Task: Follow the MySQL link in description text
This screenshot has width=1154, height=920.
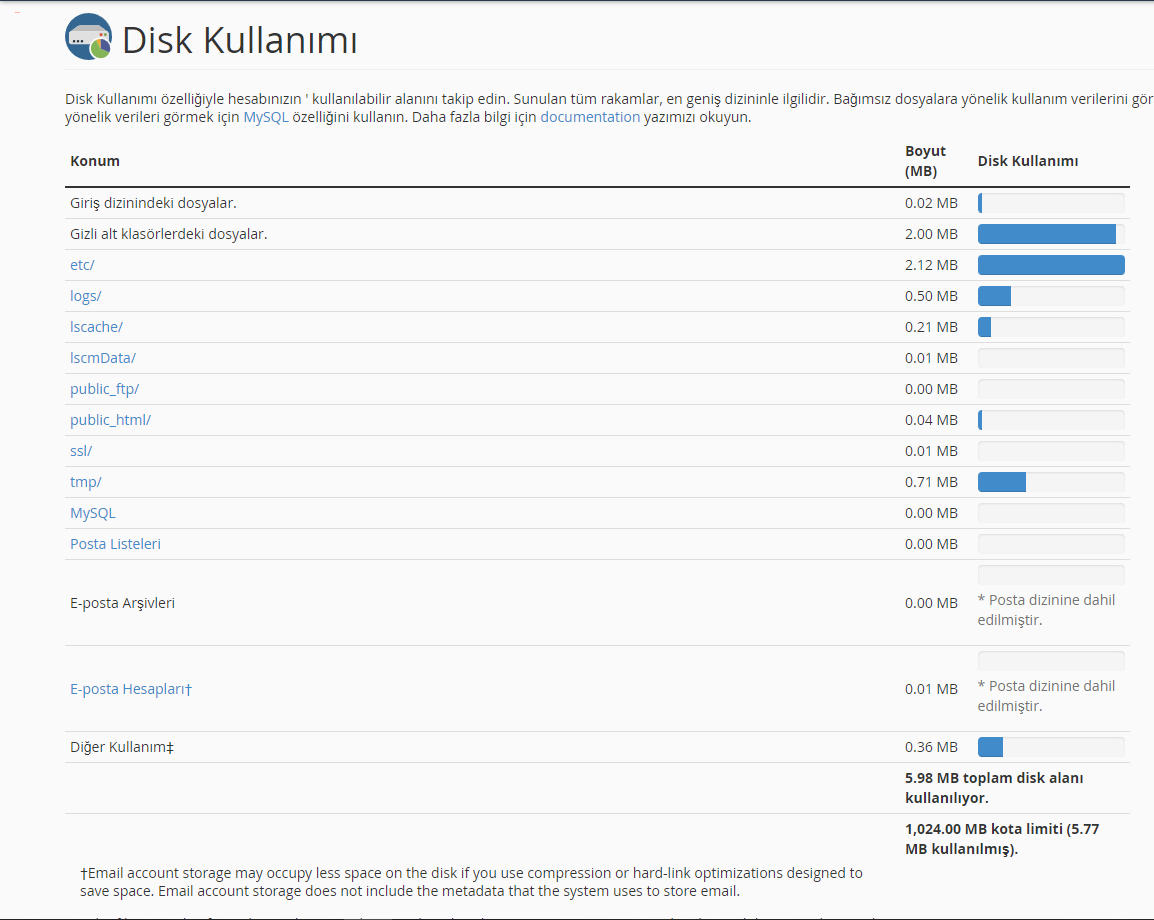Action: click(266, 117)
